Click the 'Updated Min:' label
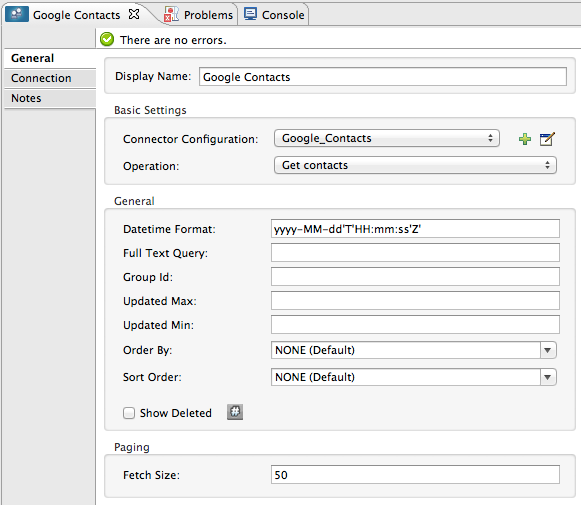581x505 pixels. [158, 325]
